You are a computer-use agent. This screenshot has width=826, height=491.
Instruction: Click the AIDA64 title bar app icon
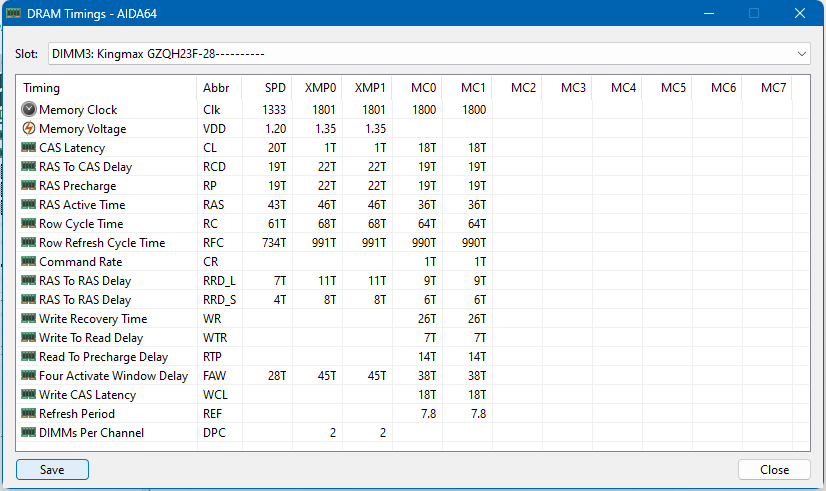(x=13, y=13)
